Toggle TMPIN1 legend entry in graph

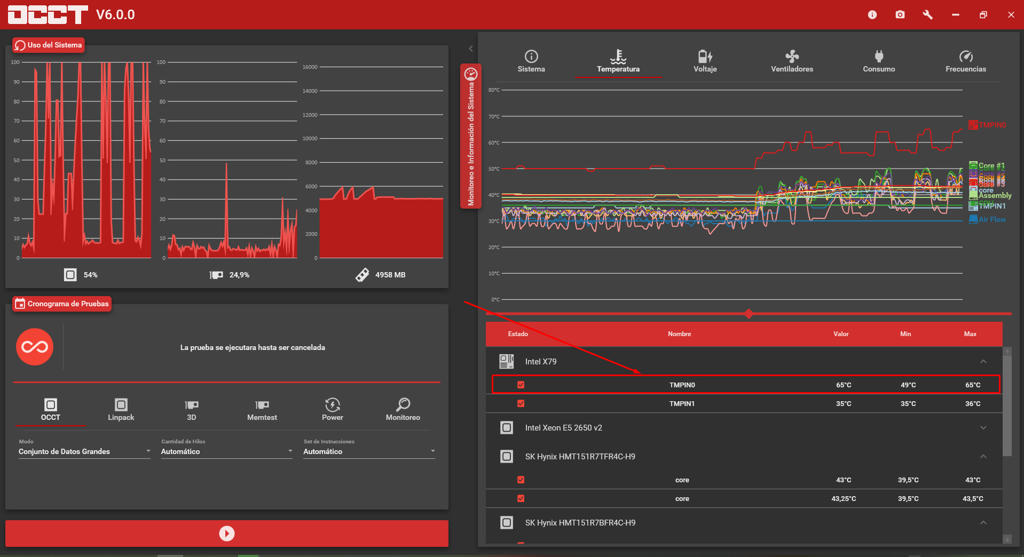[987, 206]
